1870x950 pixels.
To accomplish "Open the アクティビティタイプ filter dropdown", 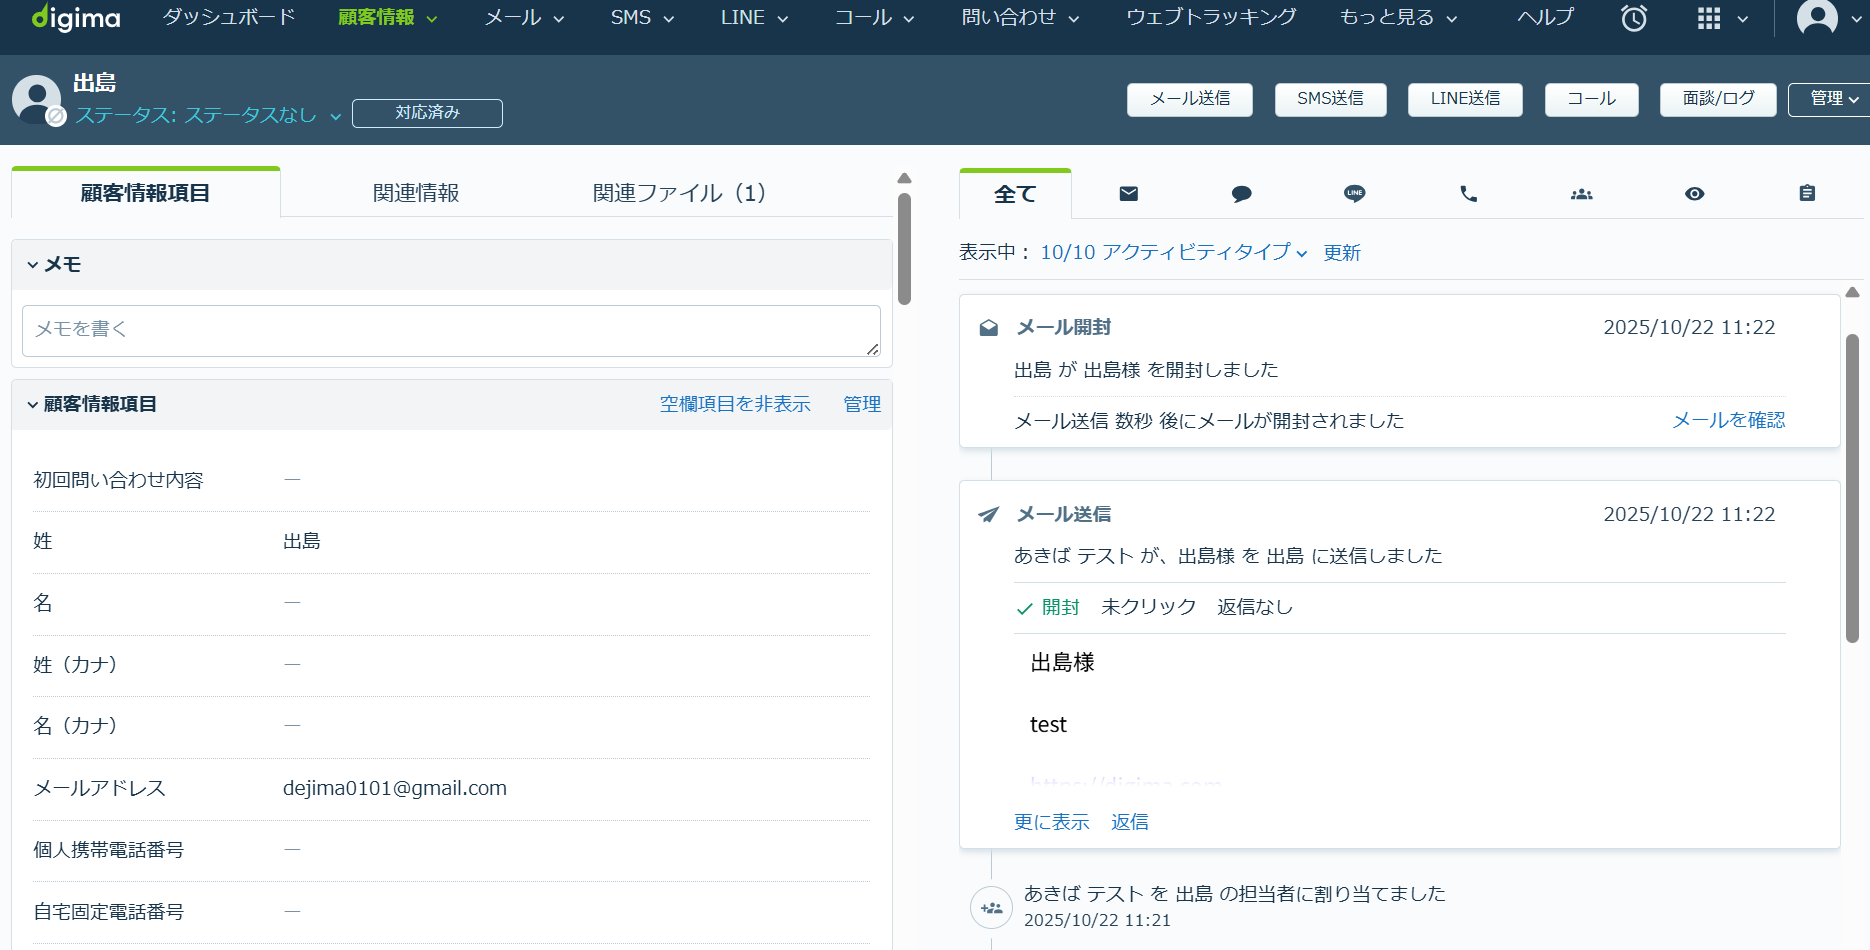I will tap(1173, 253).
